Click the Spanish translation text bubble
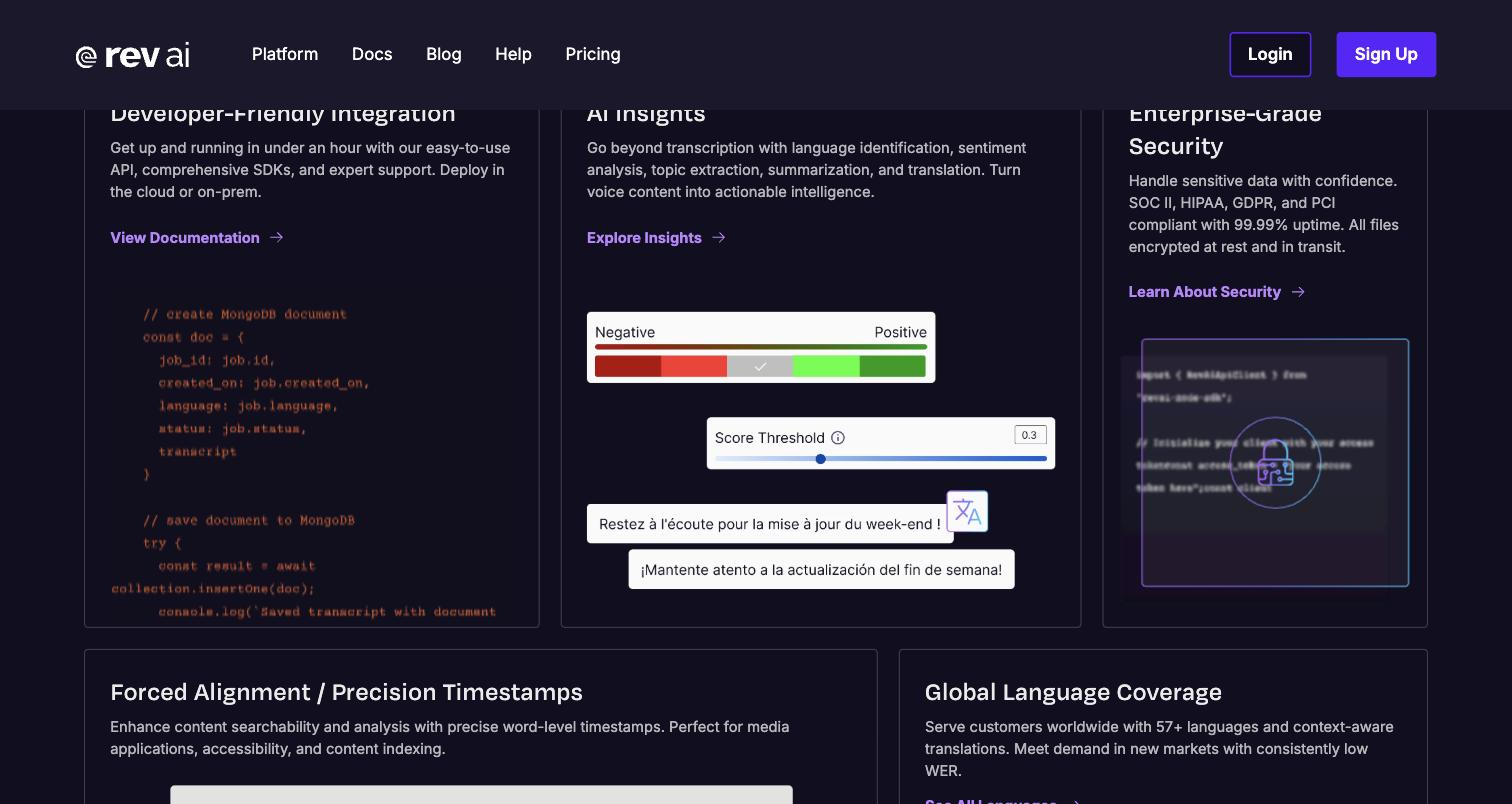The height and width of the screenshot is (804, 1512). click(821, 569)
